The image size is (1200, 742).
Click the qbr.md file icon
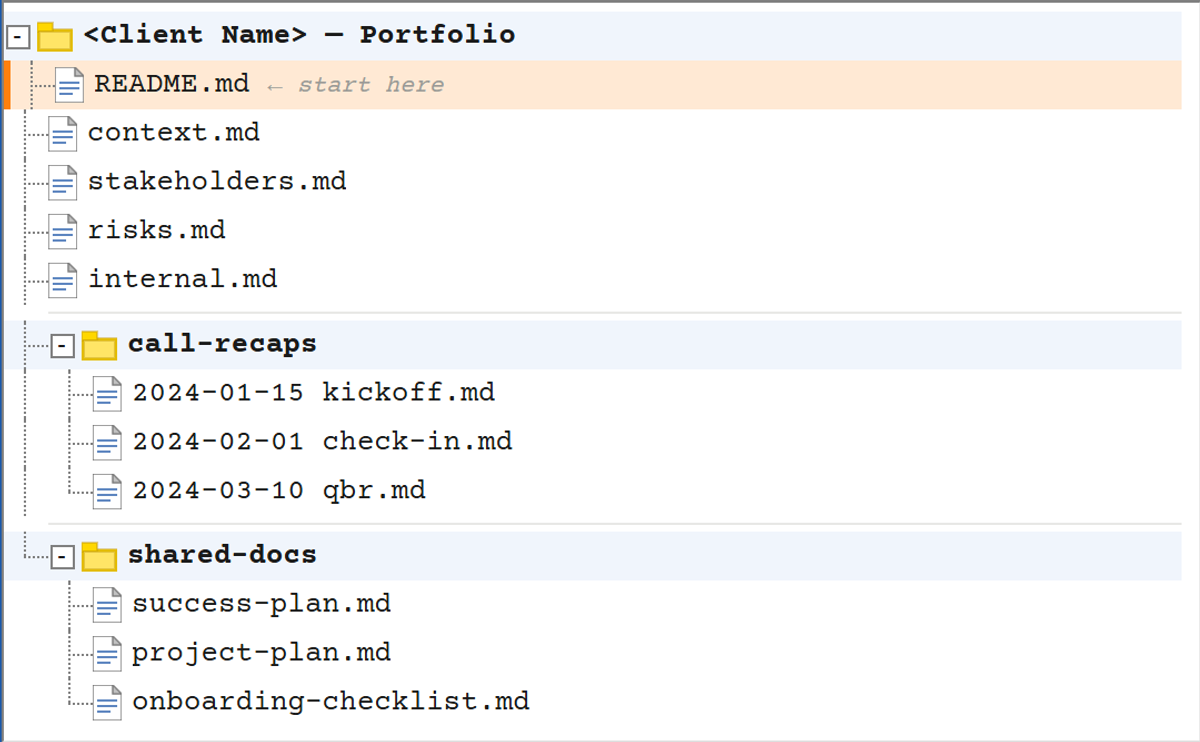point(107,492)
